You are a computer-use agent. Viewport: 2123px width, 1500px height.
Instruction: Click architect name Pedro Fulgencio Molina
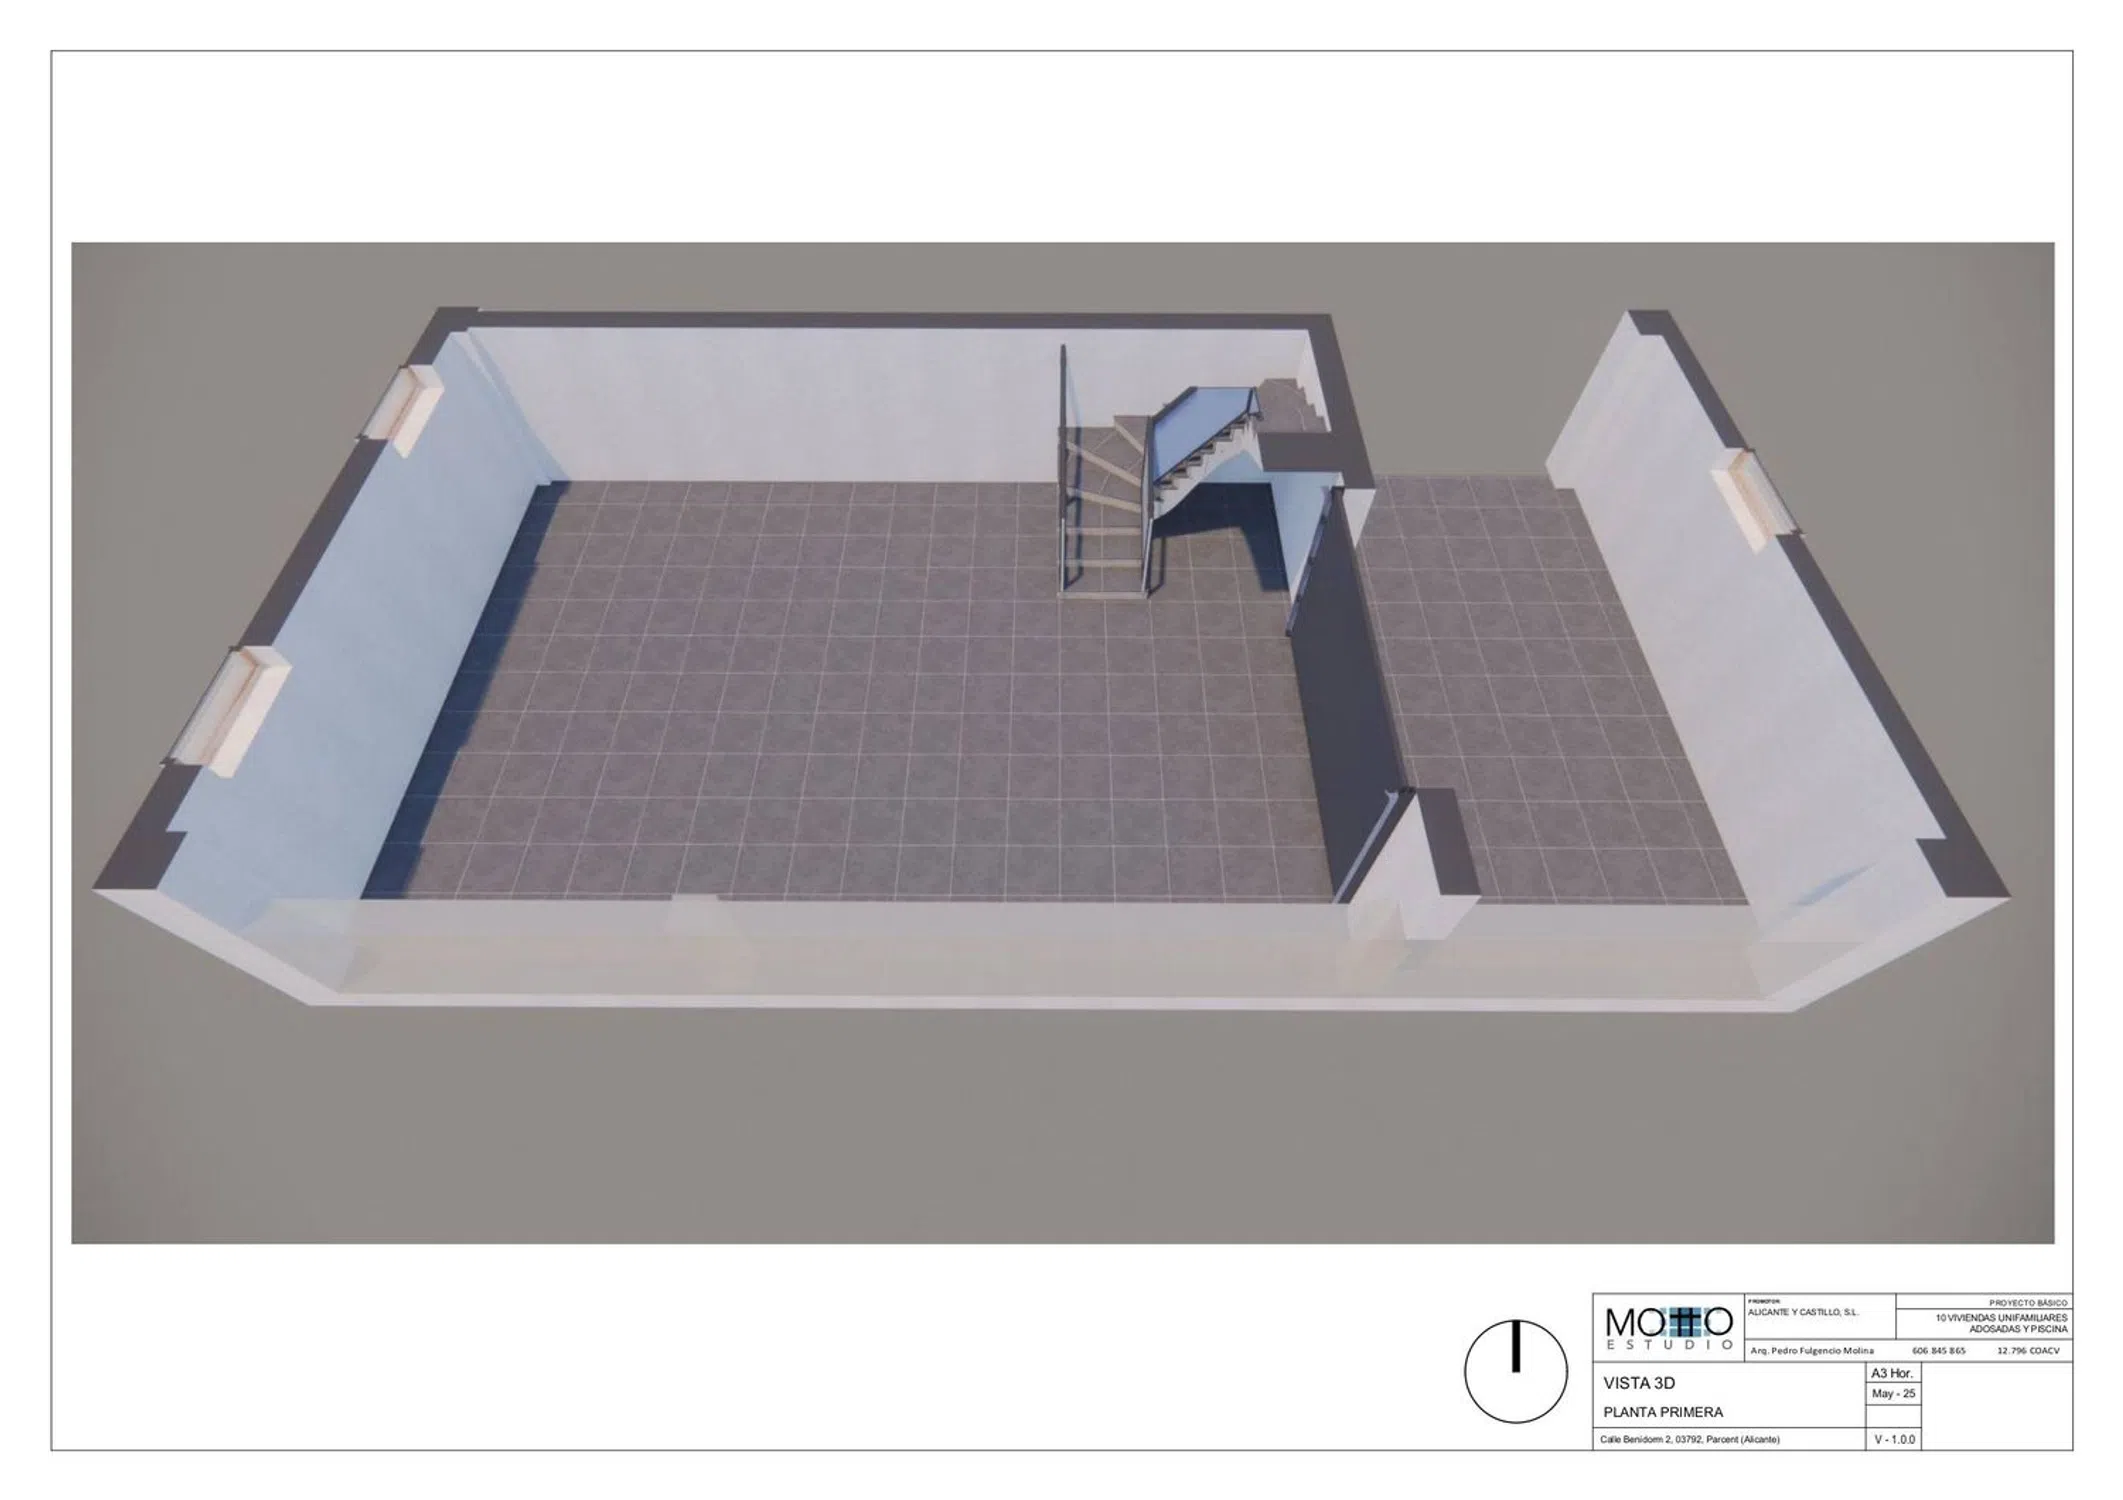[x=1811, y=1351]
